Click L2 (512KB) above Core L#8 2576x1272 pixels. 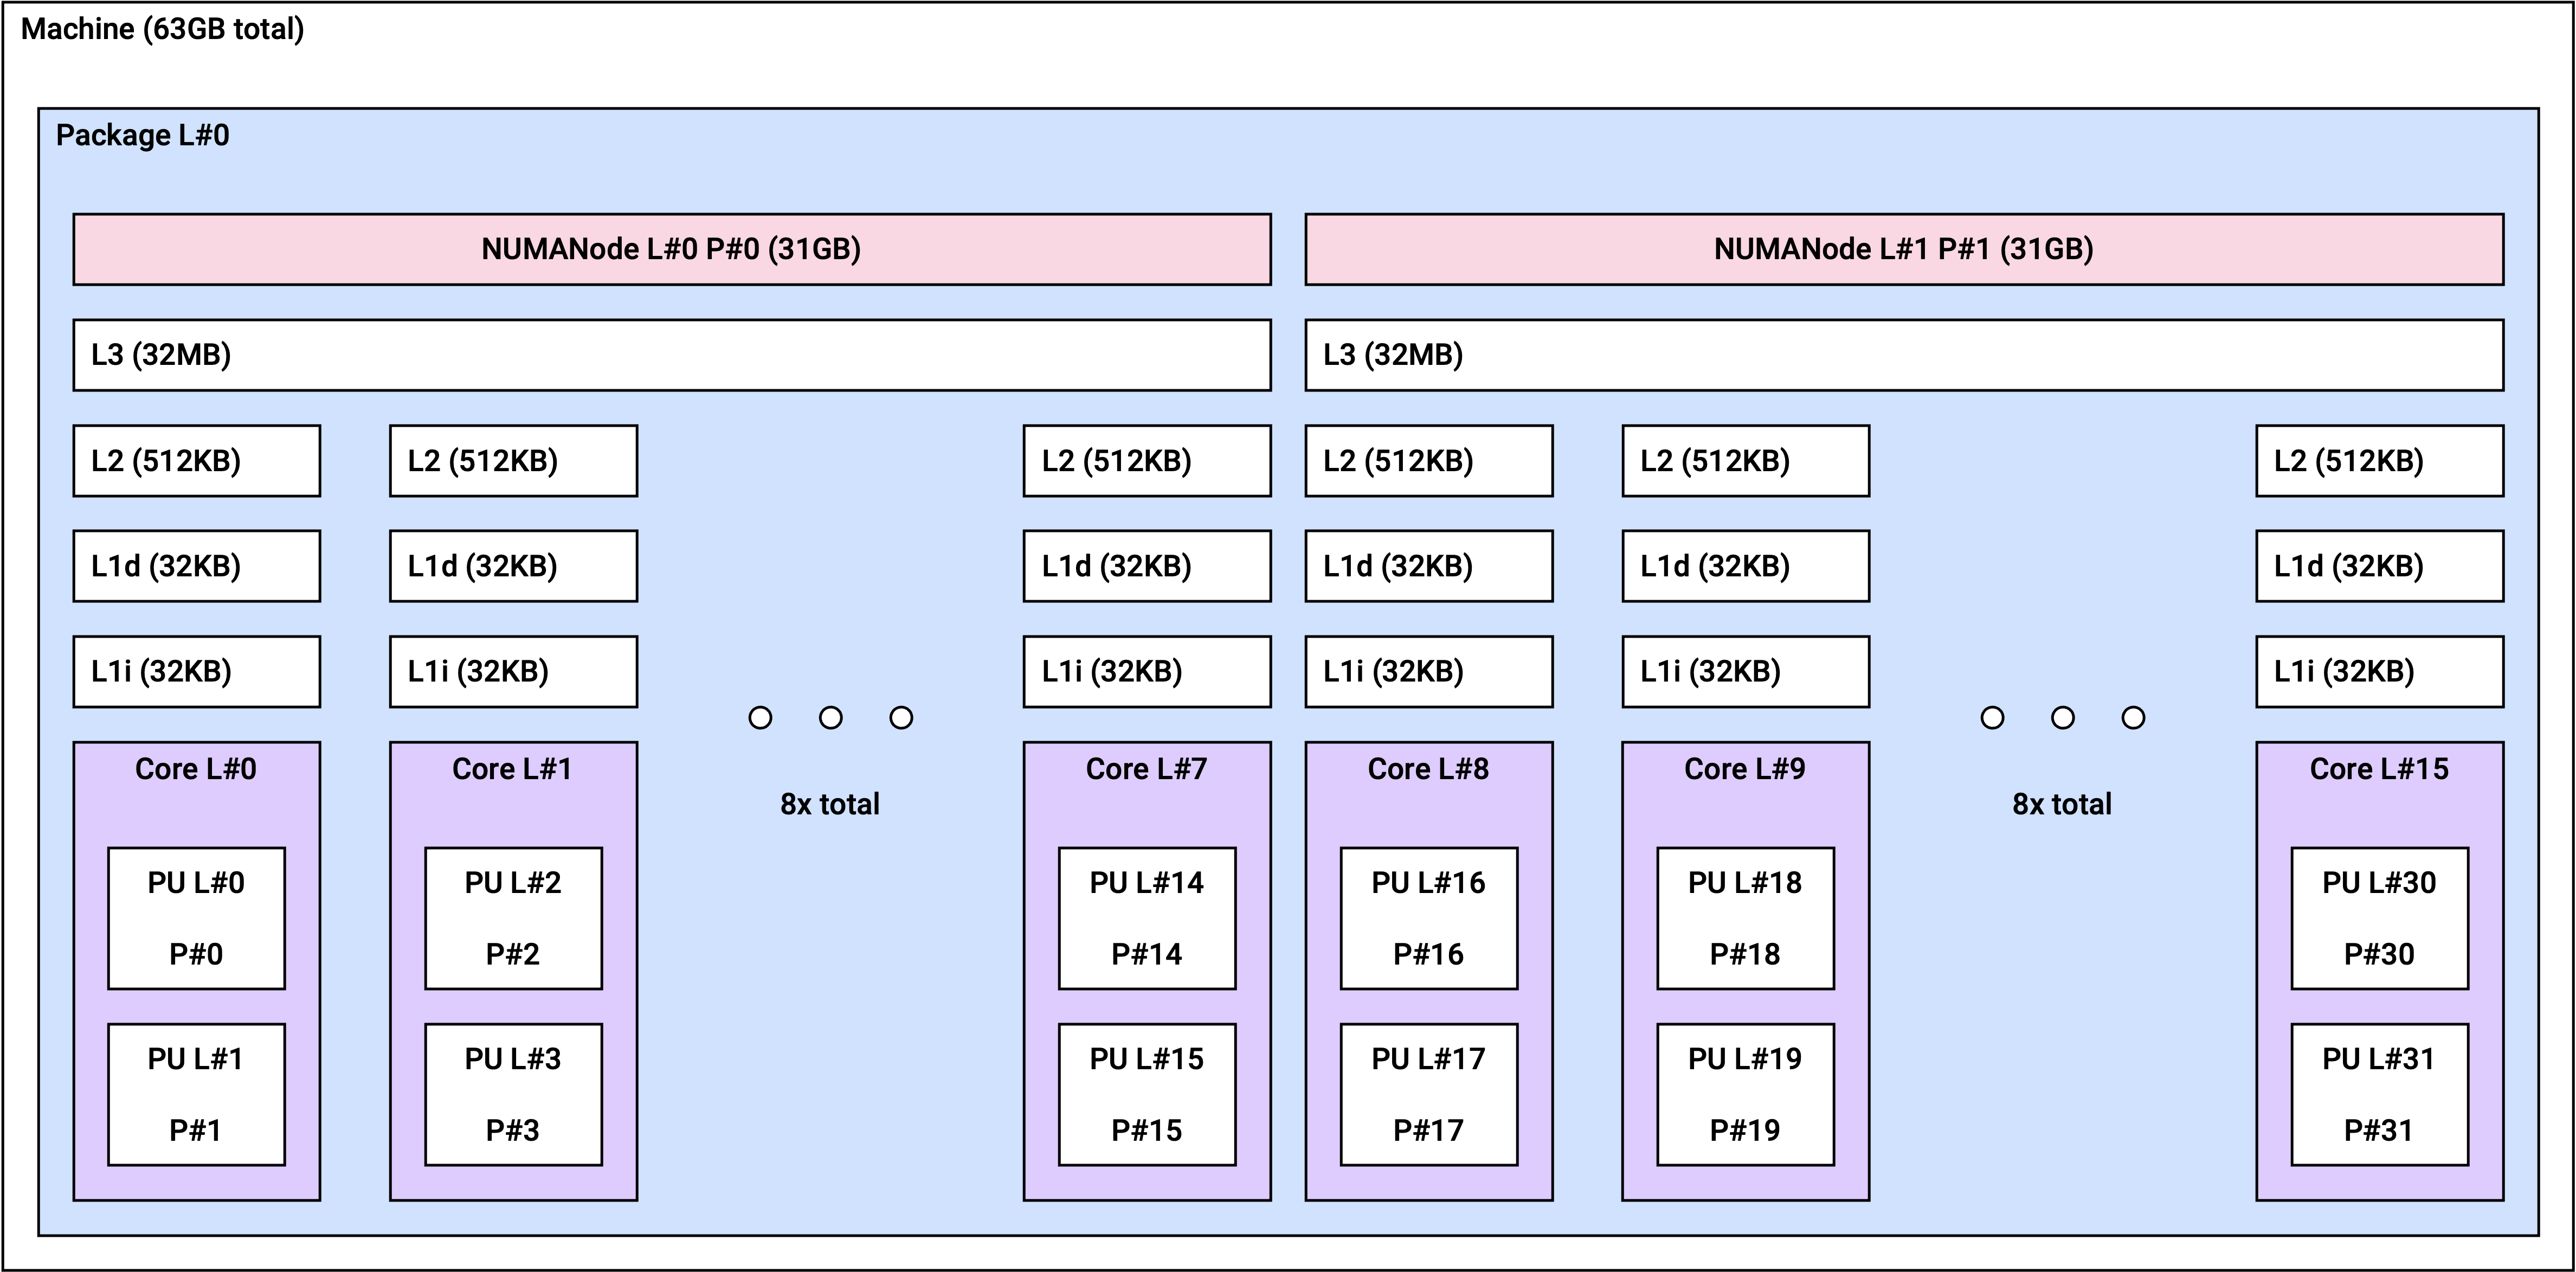(1429, 461)
